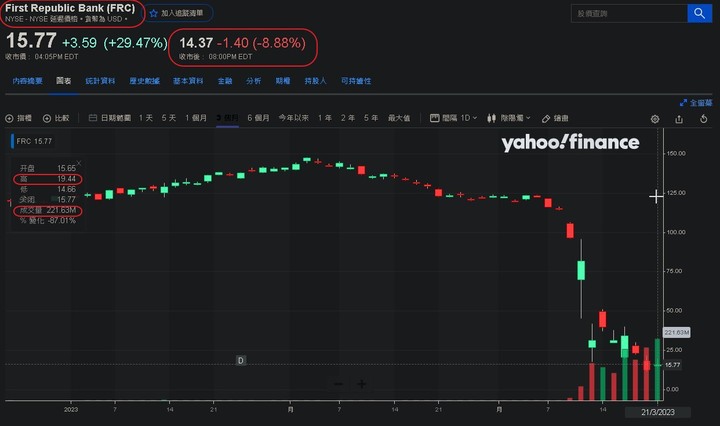Click the share chart icon

pyautogui.click(x=679, y=119)
